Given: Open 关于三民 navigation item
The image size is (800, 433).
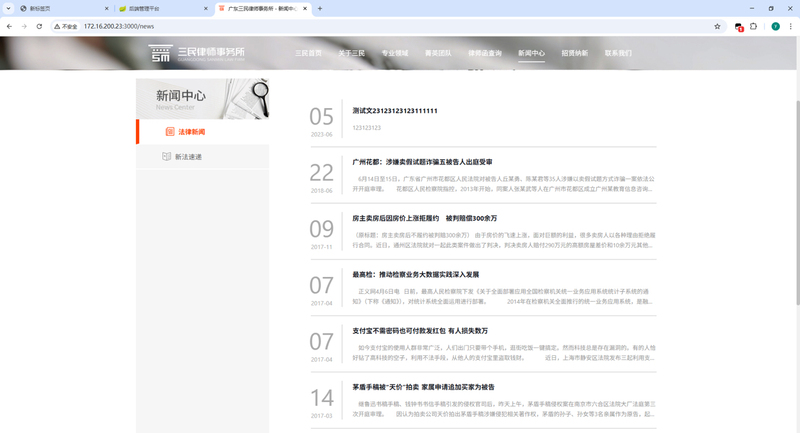Looking at the screenshot, I should click(352, 53).
